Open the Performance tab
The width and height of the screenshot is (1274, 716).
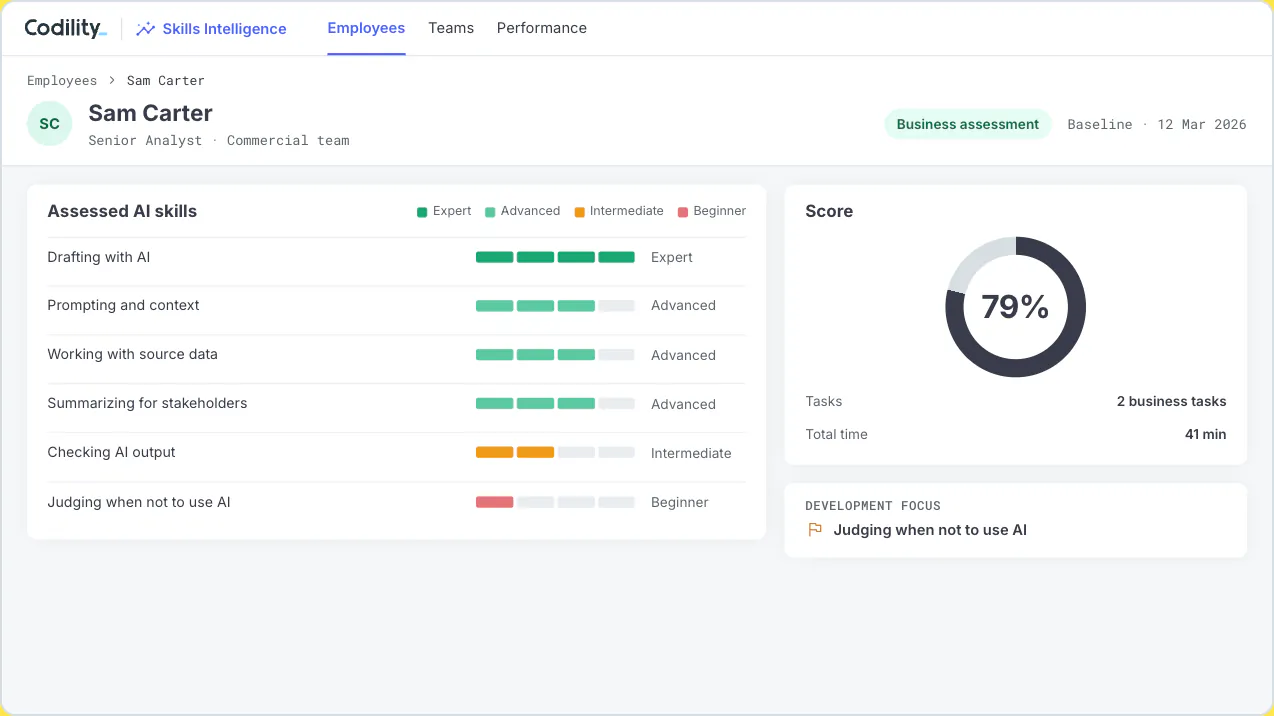542,28
